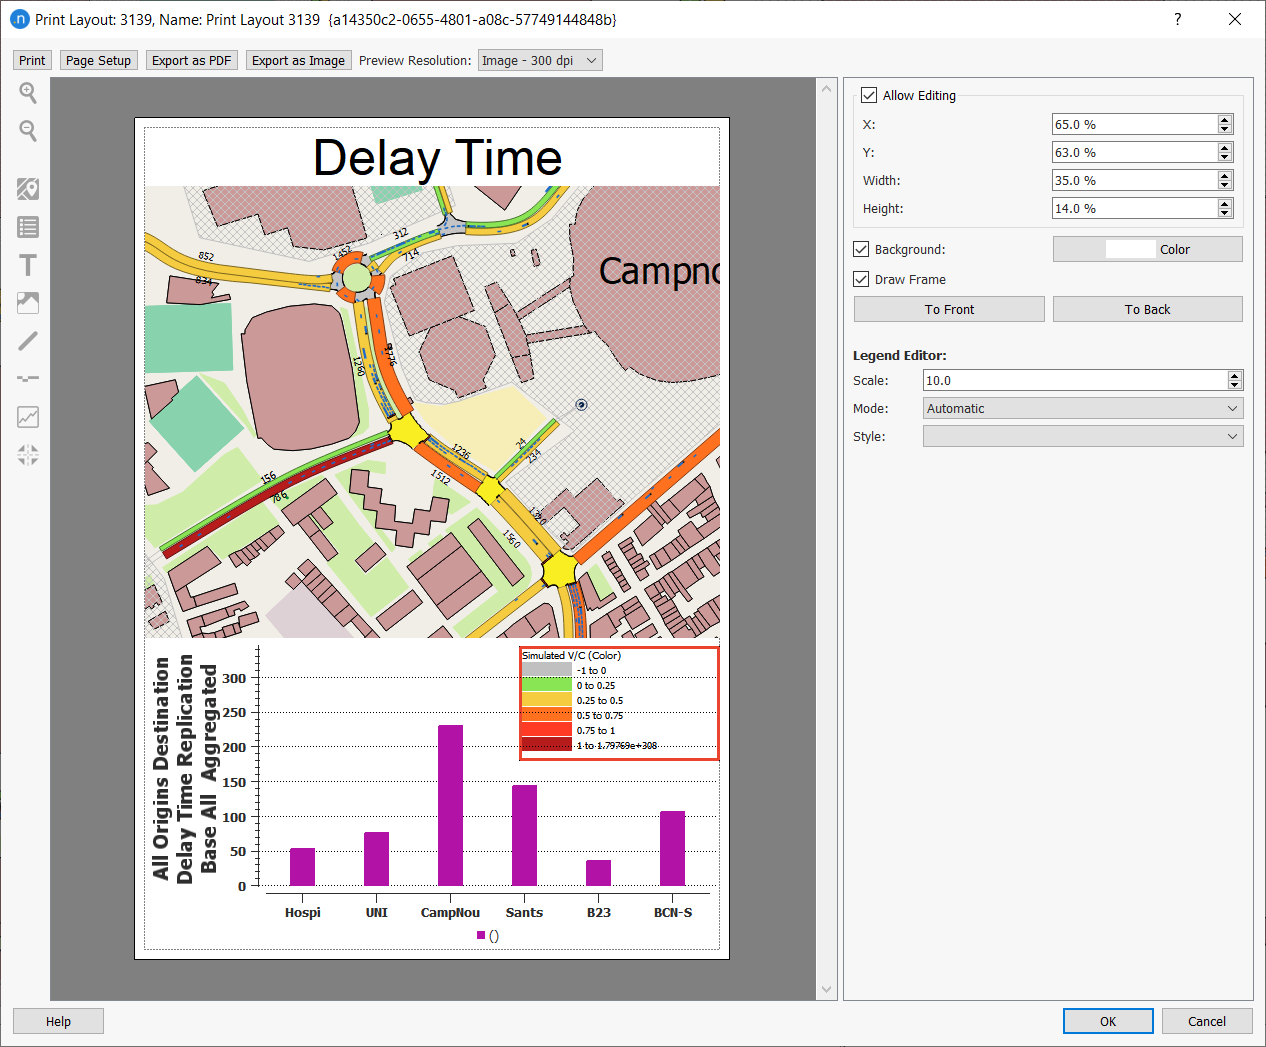Disable the Background option
Screen dimensions: 1266x1047
pos(861,249)
